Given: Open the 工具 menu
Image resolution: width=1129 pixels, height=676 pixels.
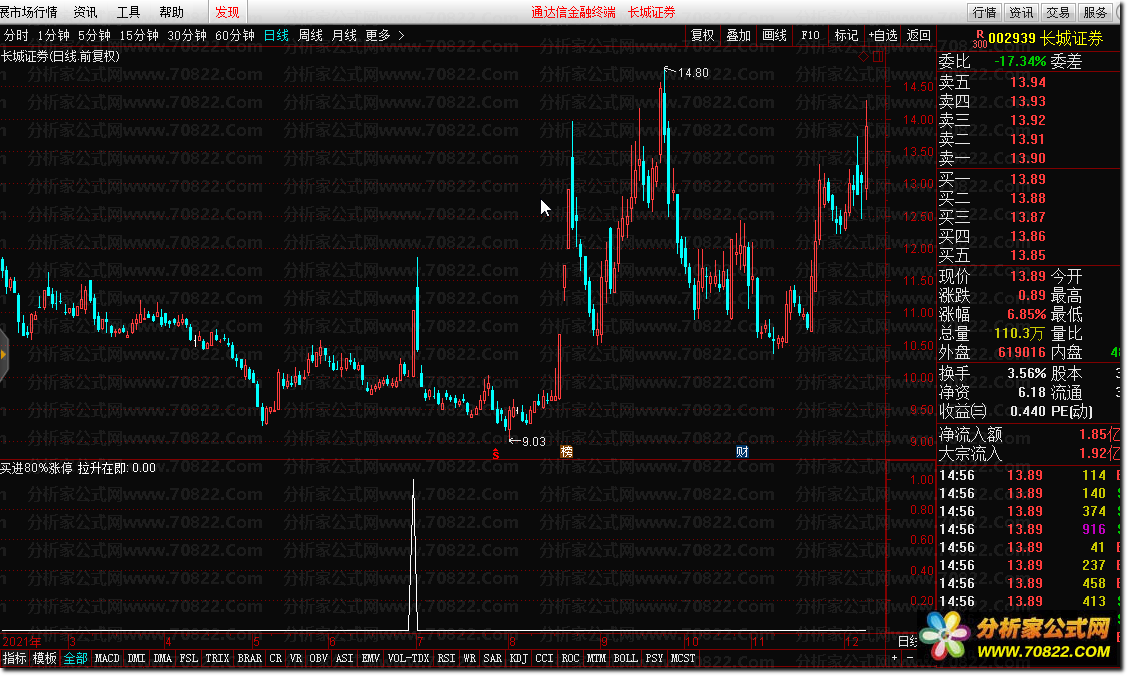Looking at the screenshot, I should coord(128,12).
